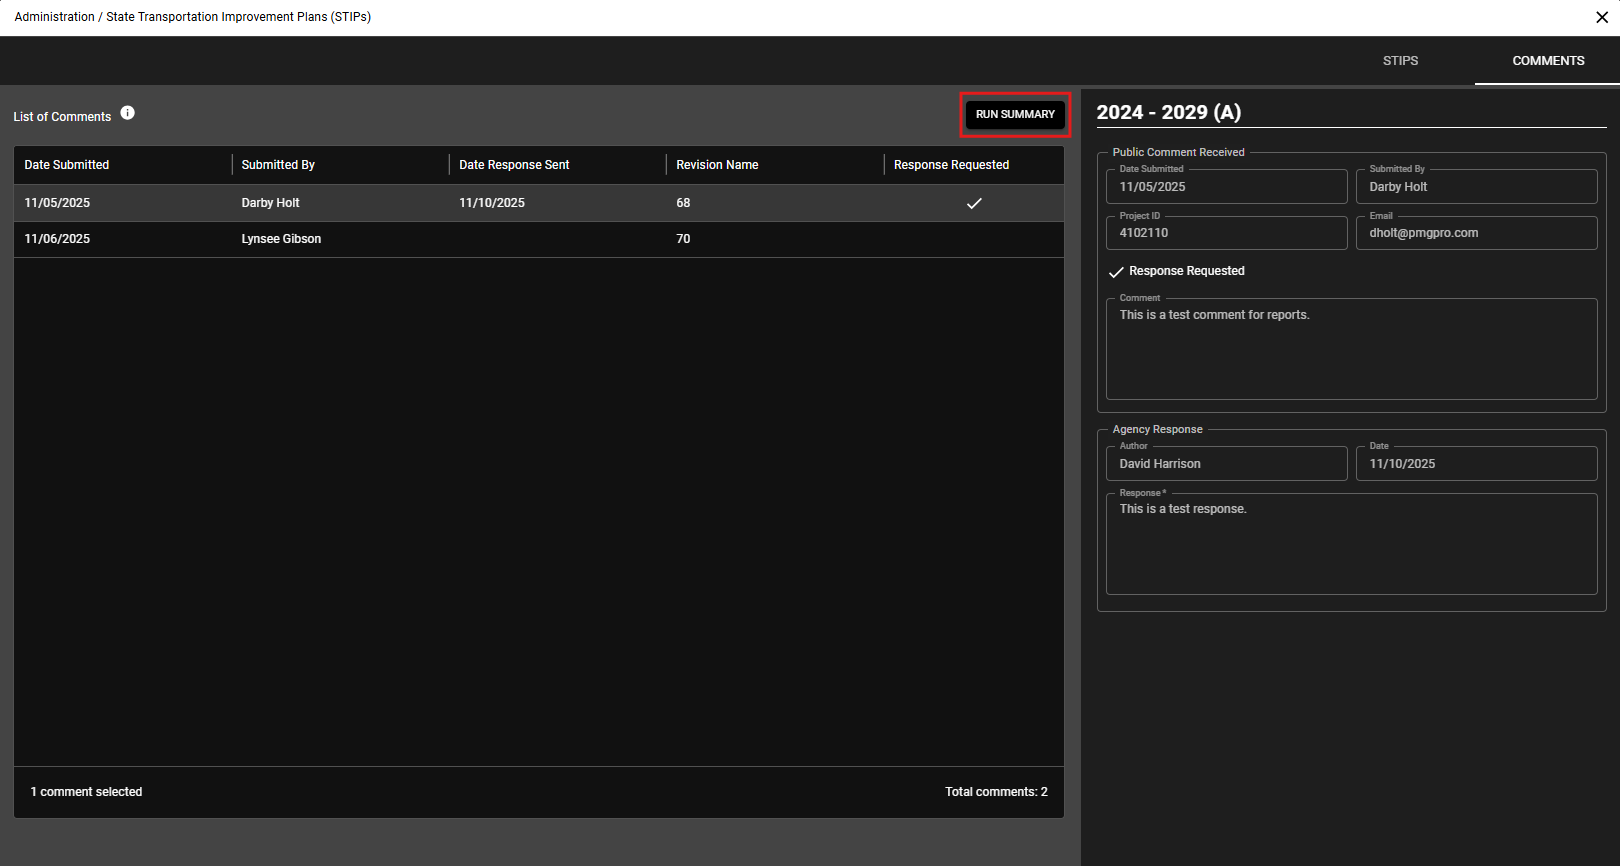Click the Project ID field 4102110
The width and height of the screenshot is (1620, 866).
1227,233
